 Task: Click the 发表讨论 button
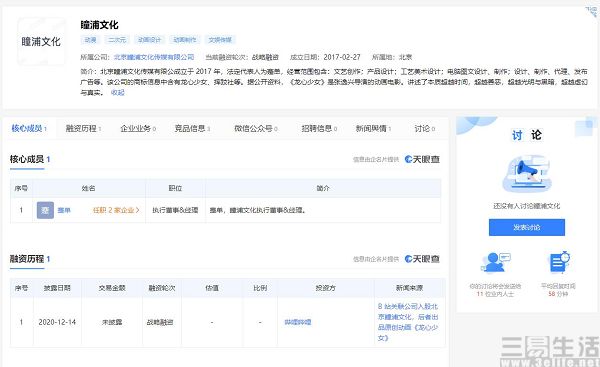coord(527,227)
